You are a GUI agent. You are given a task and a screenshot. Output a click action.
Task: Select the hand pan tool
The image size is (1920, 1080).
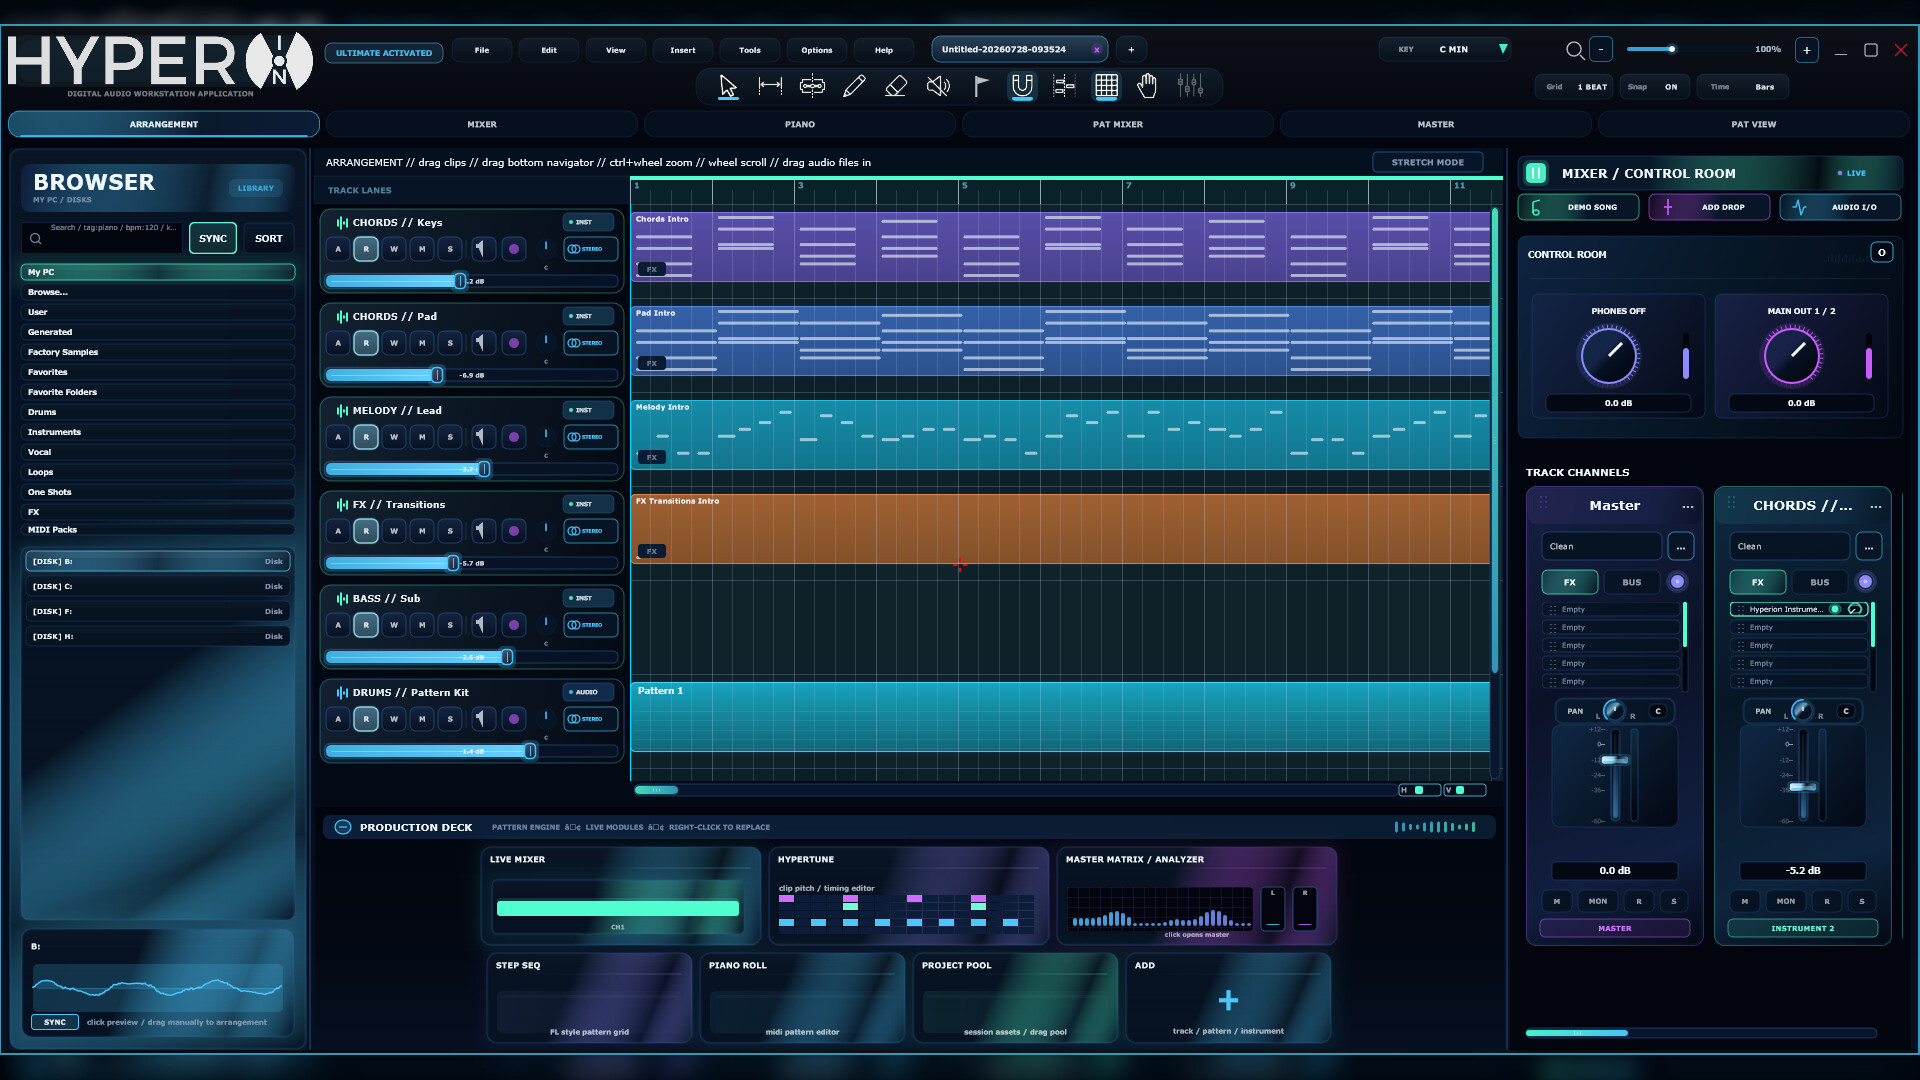pos(1148,87)
